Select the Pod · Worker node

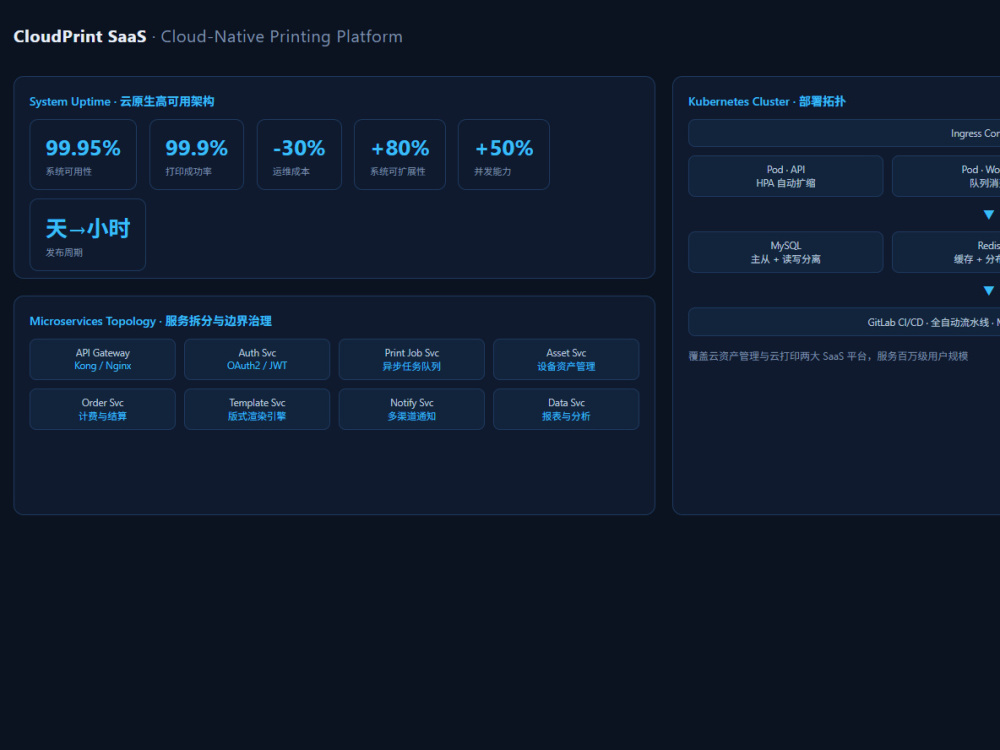(x=946, y=176)
